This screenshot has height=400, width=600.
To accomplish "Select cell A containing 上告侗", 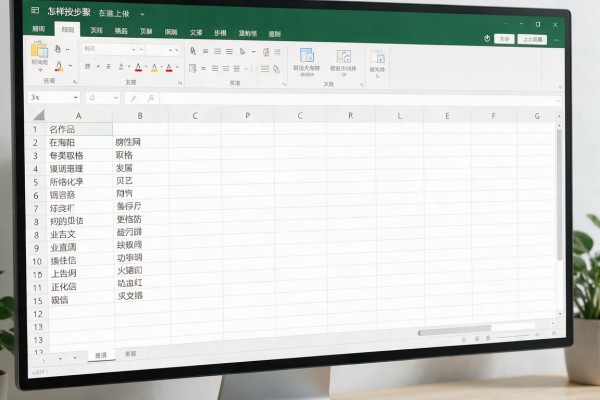I will [81, 273].
